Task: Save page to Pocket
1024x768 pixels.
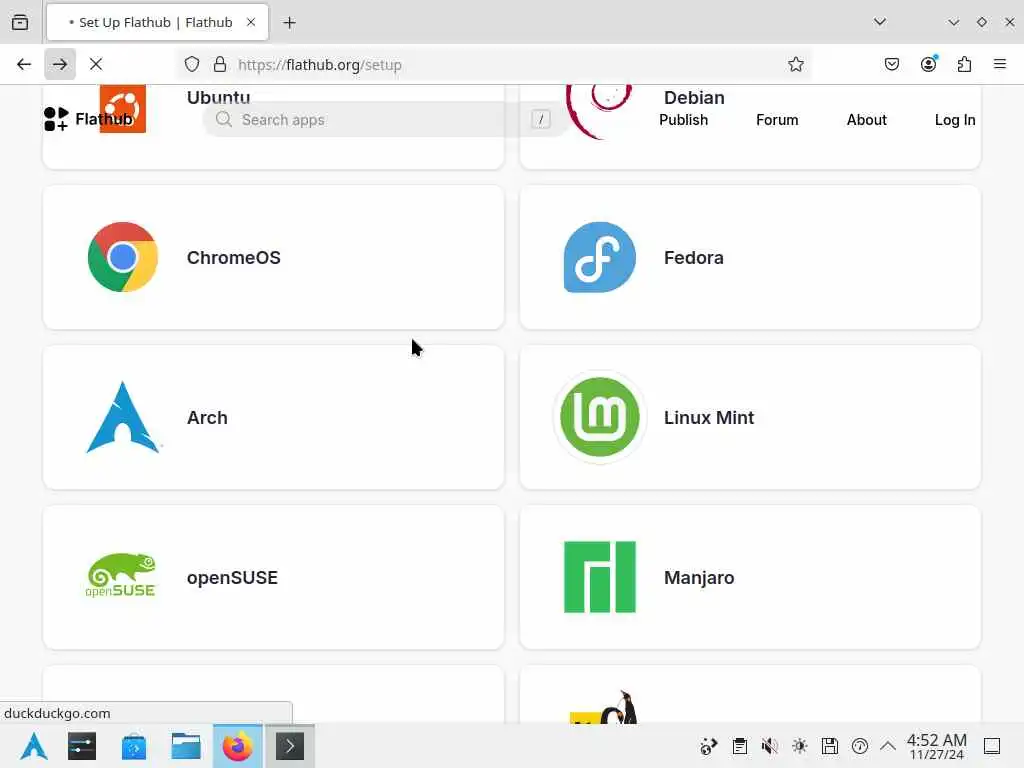Action: [x=892, y=64]
